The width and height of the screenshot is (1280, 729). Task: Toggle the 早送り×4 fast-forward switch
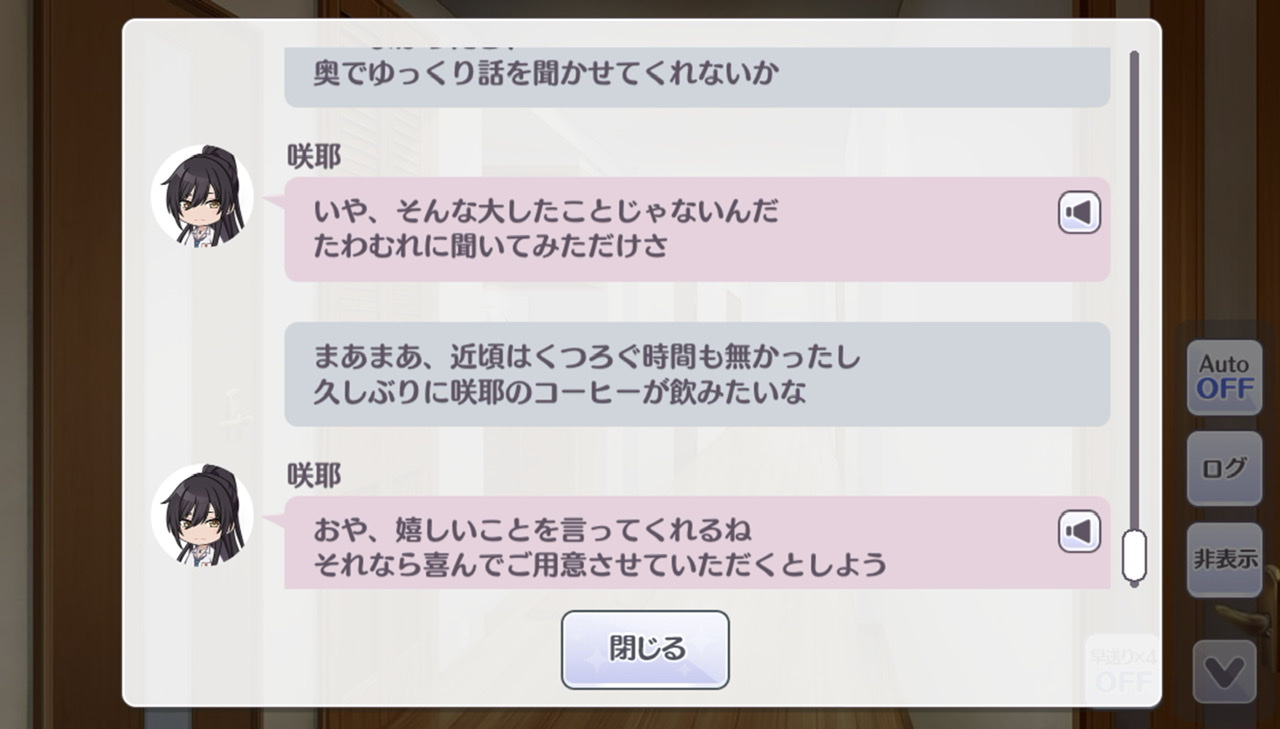[x=1122, y=668]
